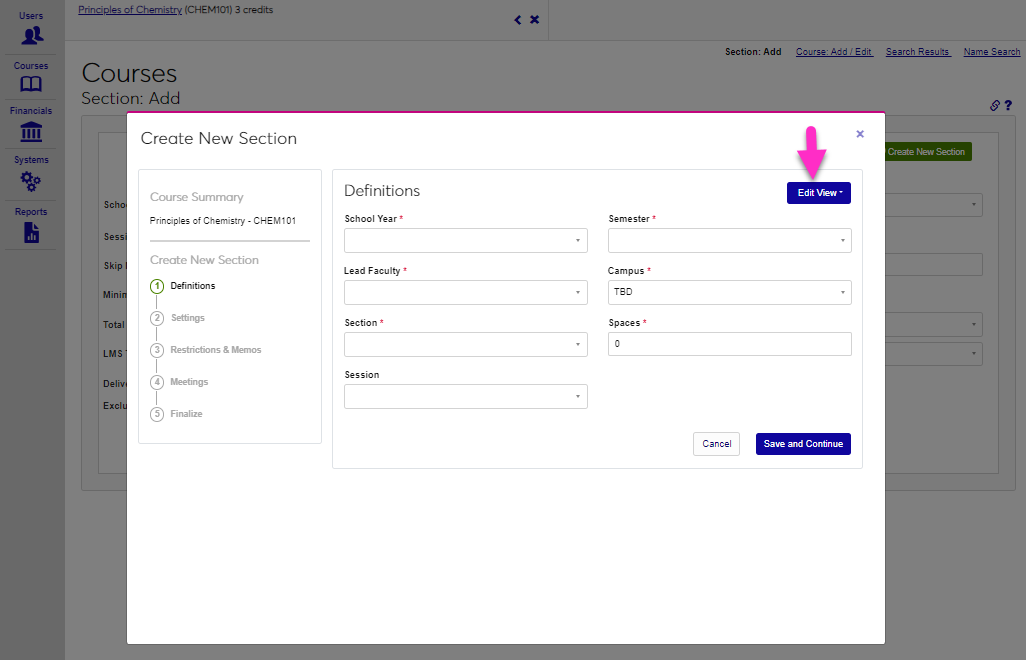Click the Cancel button
This screenshot has height=660, width=1026.
pos(716,444)
